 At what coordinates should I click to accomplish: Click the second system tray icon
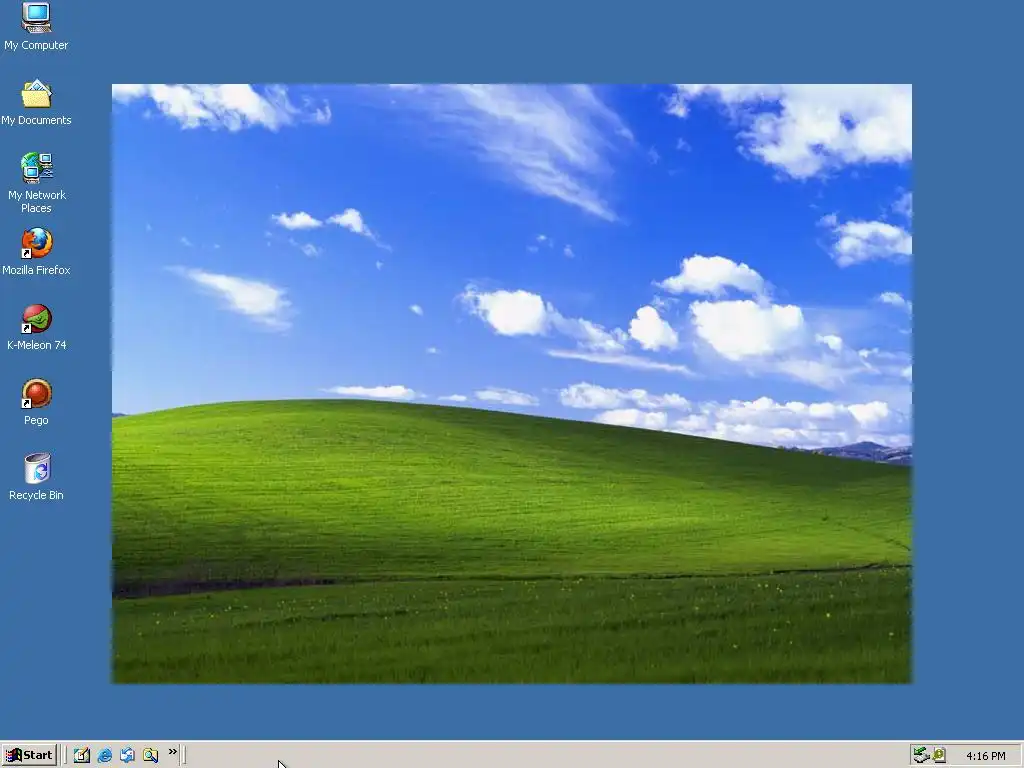(x=940, y=755)
